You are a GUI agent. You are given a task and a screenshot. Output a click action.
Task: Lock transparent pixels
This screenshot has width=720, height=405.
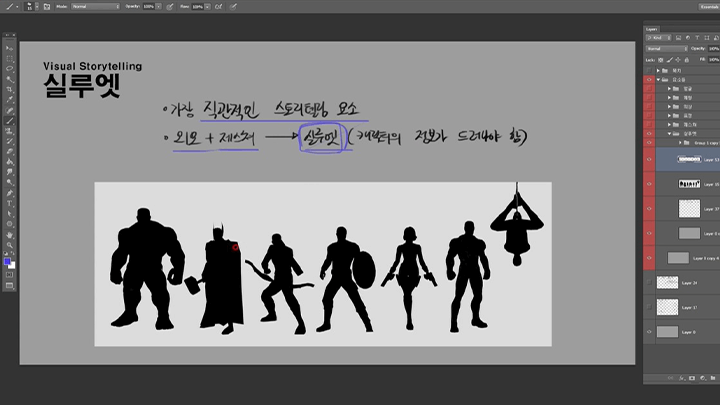tap(661, 60)
